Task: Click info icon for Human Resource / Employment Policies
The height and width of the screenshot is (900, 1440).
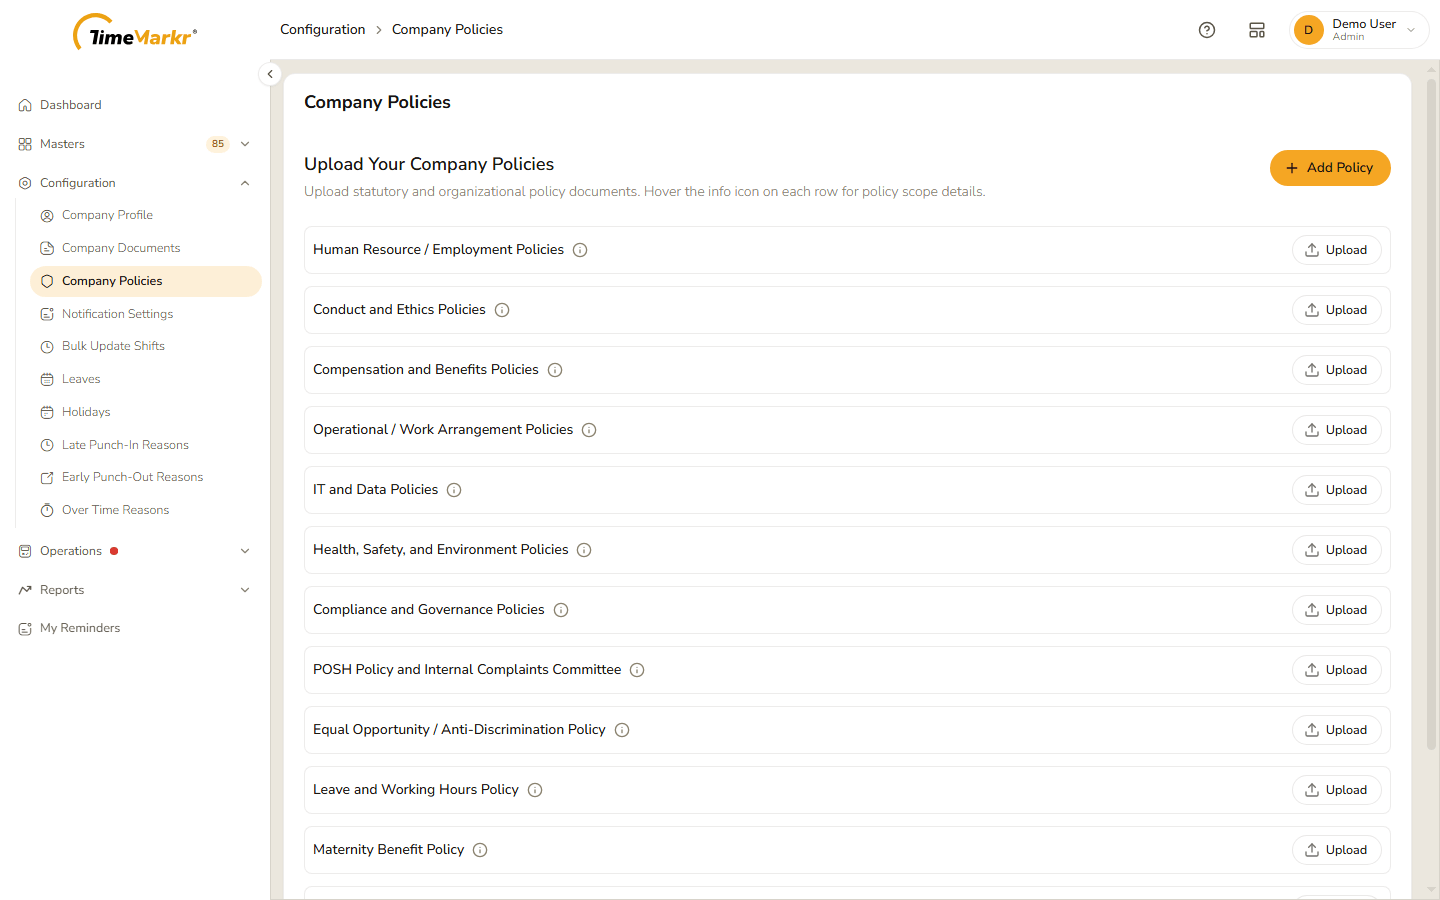Action: pos(580,250)
